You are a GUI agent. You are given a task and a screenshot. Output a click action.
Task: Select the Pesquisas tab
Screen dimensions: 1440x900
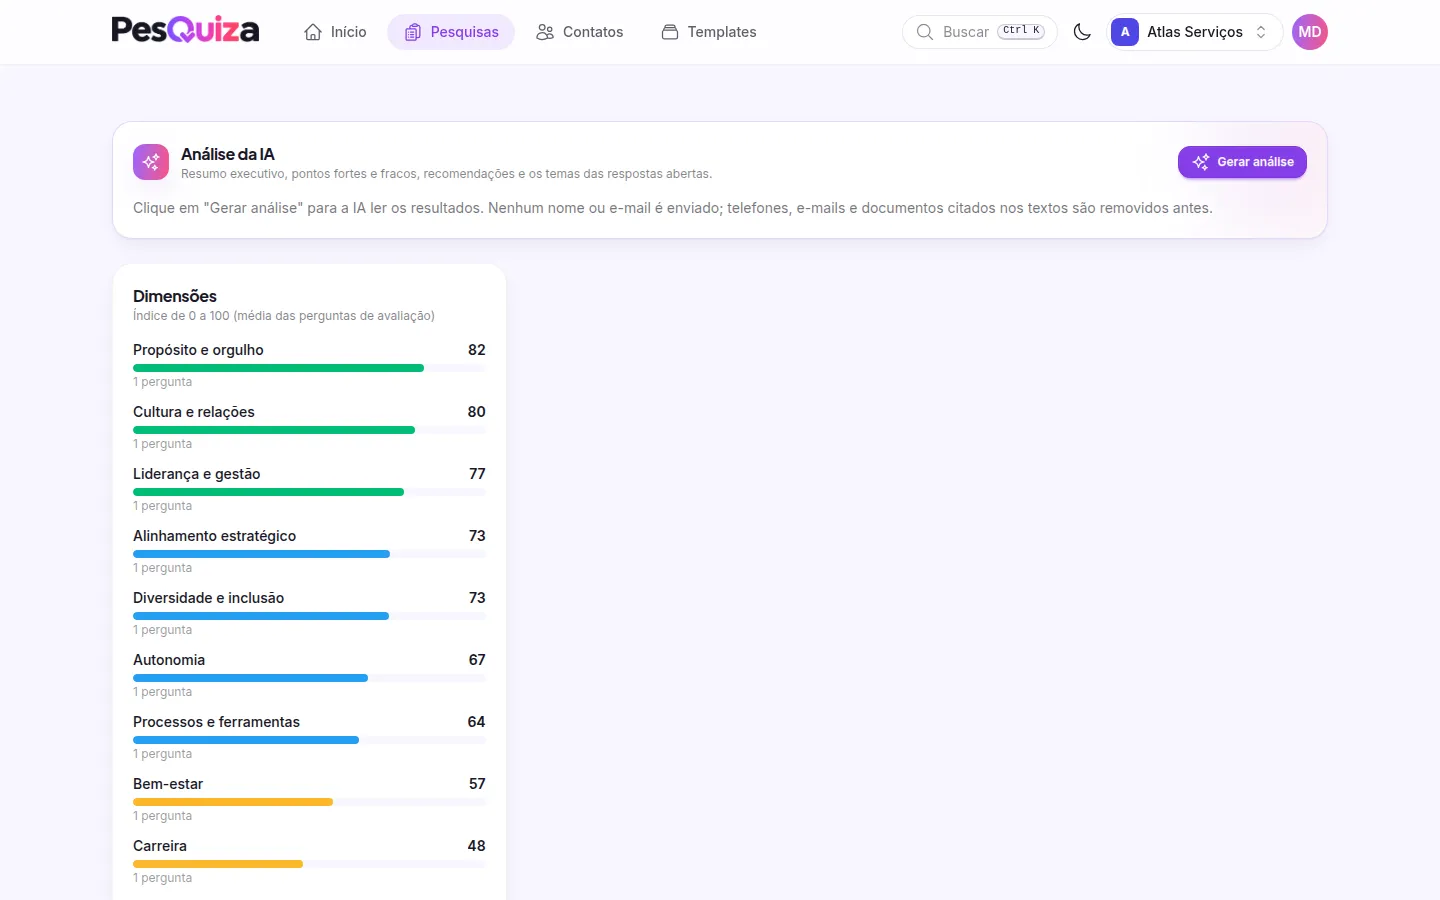(x=451, y=32)
